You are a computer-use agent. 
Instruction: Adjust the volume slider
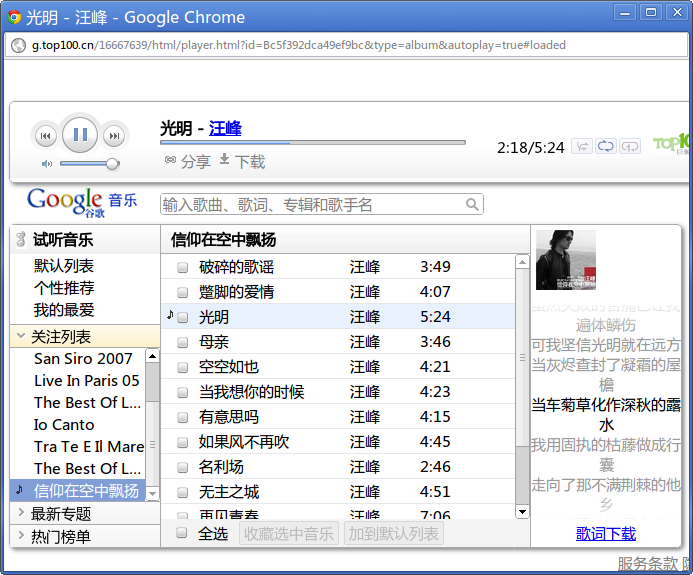click(x=88, y=164)
